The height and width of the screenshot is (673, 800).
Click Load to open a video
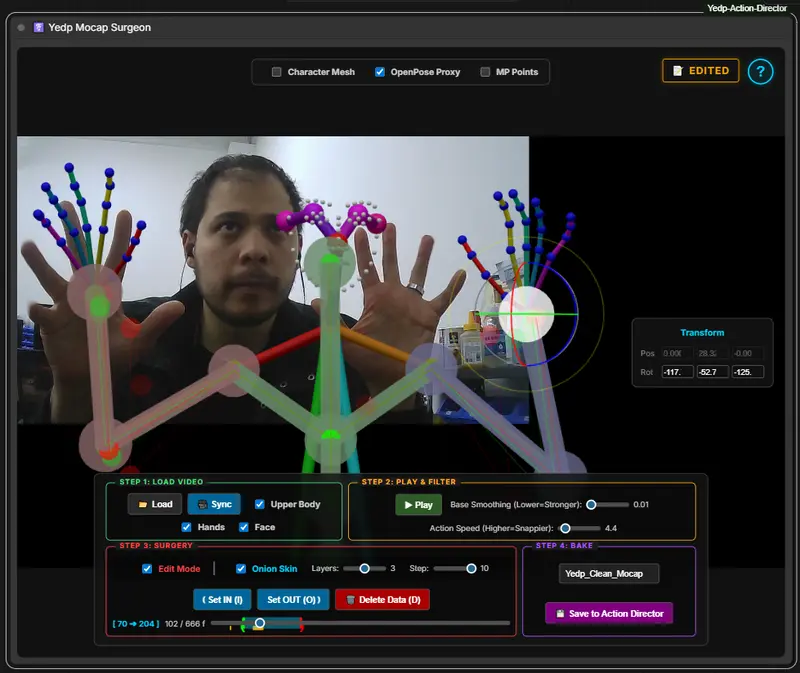pyautogui.click(x=155, y=504)
